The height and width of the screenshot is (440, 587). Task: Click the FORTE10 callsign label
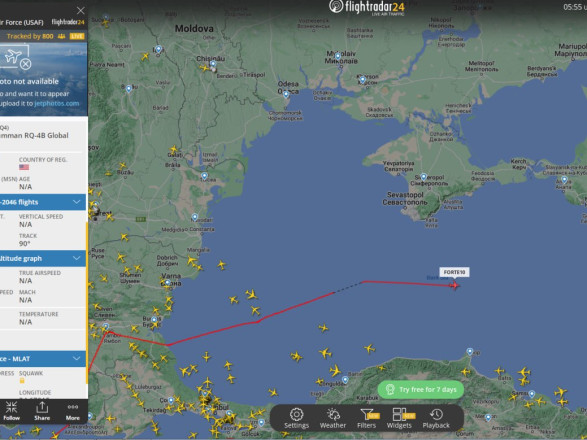click(454, 272)
